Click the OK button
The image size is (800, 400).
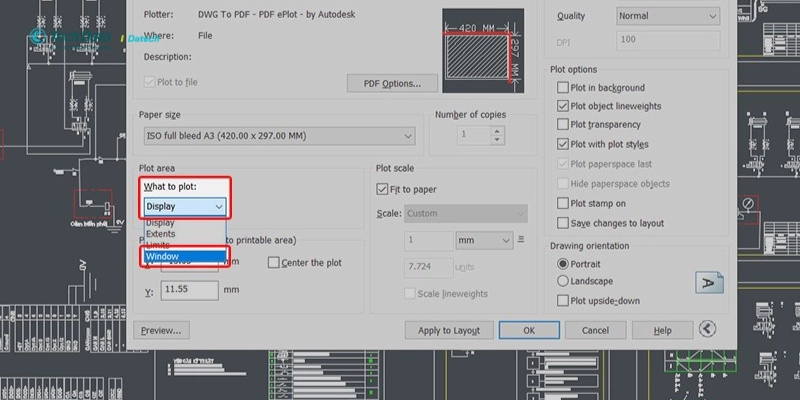[x=529, y=331]
